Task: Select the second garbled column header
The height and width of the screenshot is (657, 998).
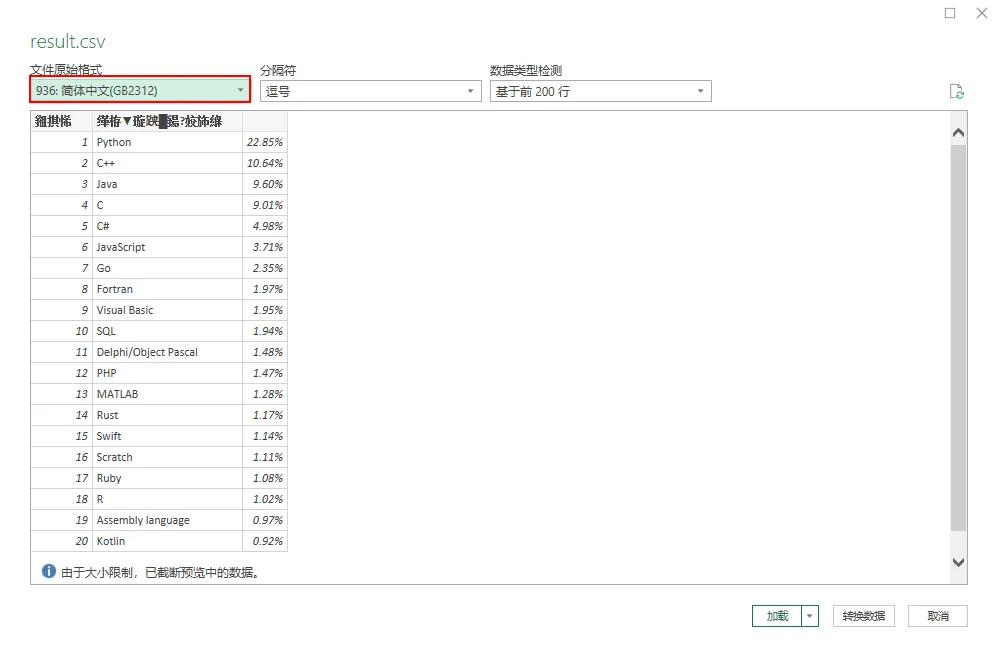Action: pyautogui.click(x=167, y=121)
